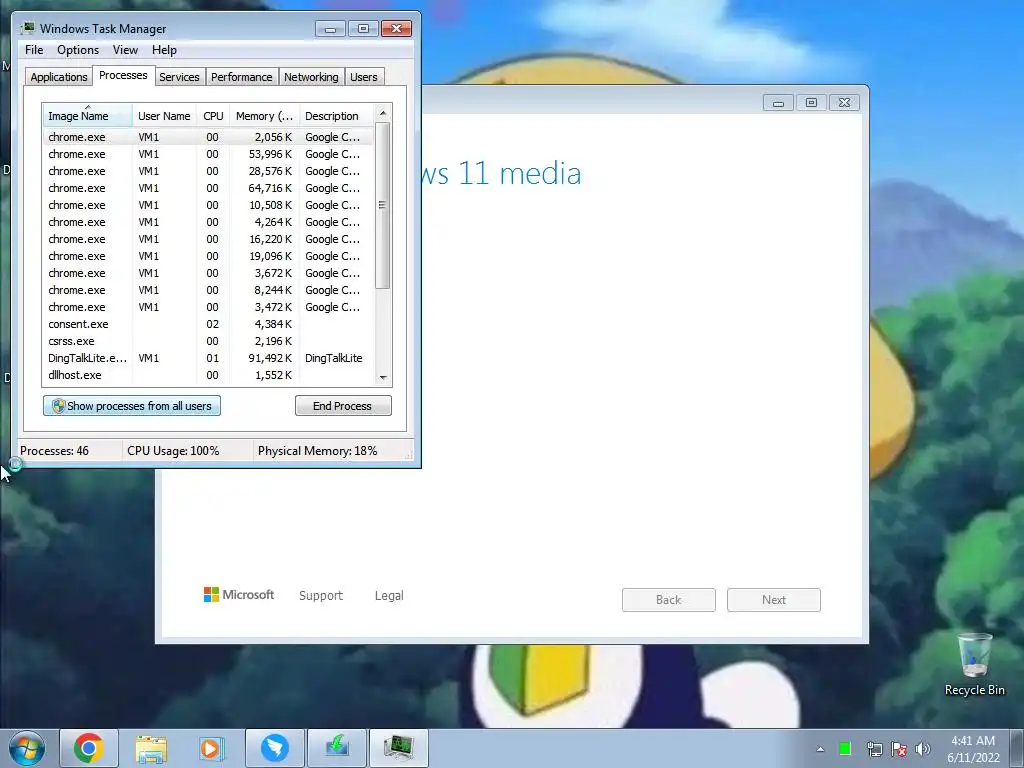The image size is (1024, 768).
Task: Switch to the Users tab
Action: pyautogui.click(x=364, y=77)
